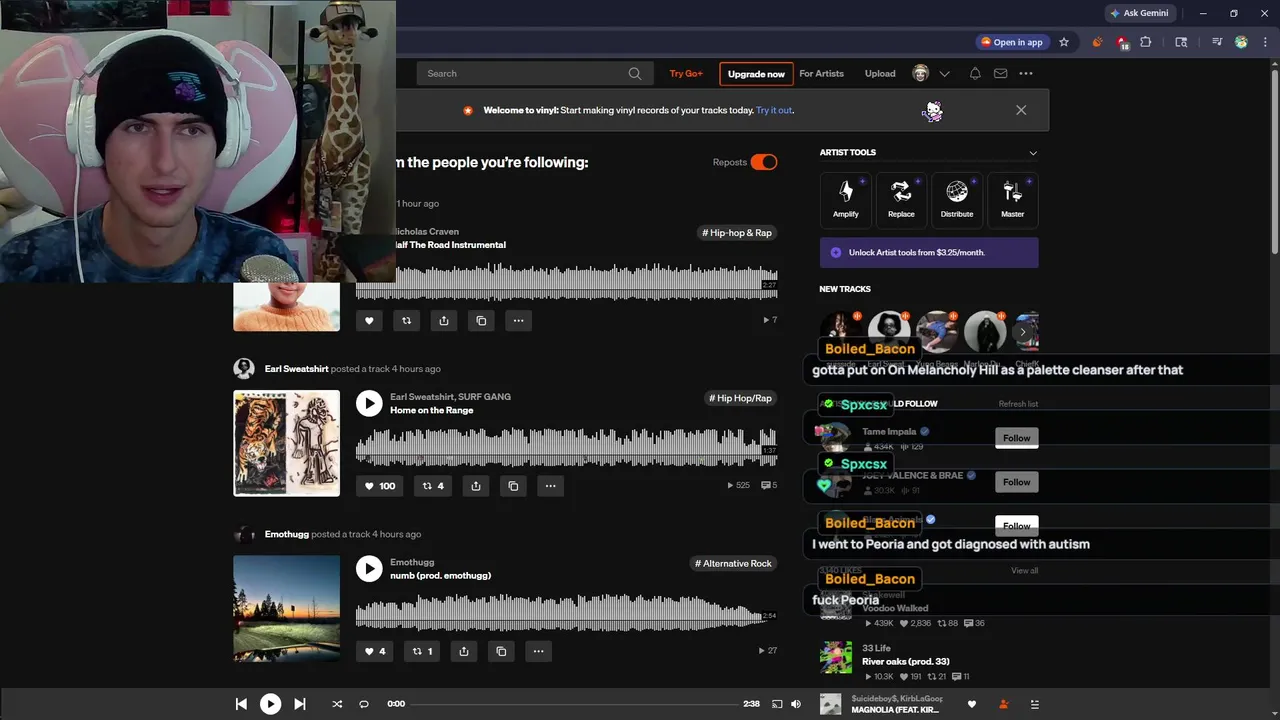Open the Amplify artist tool
The height and width of the screenshot is (720, 1280).
[846, 198]
